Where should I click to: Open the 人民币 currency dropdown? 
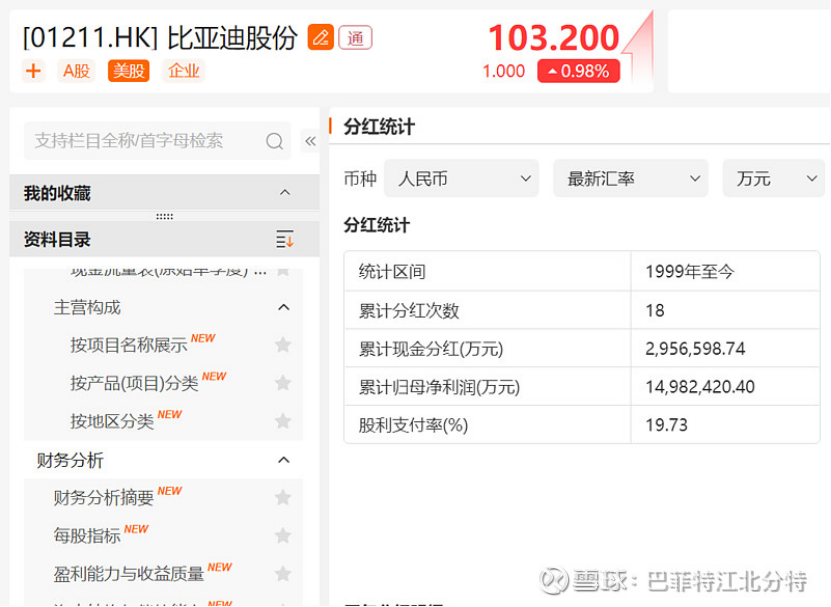click(x=461, y=179)
